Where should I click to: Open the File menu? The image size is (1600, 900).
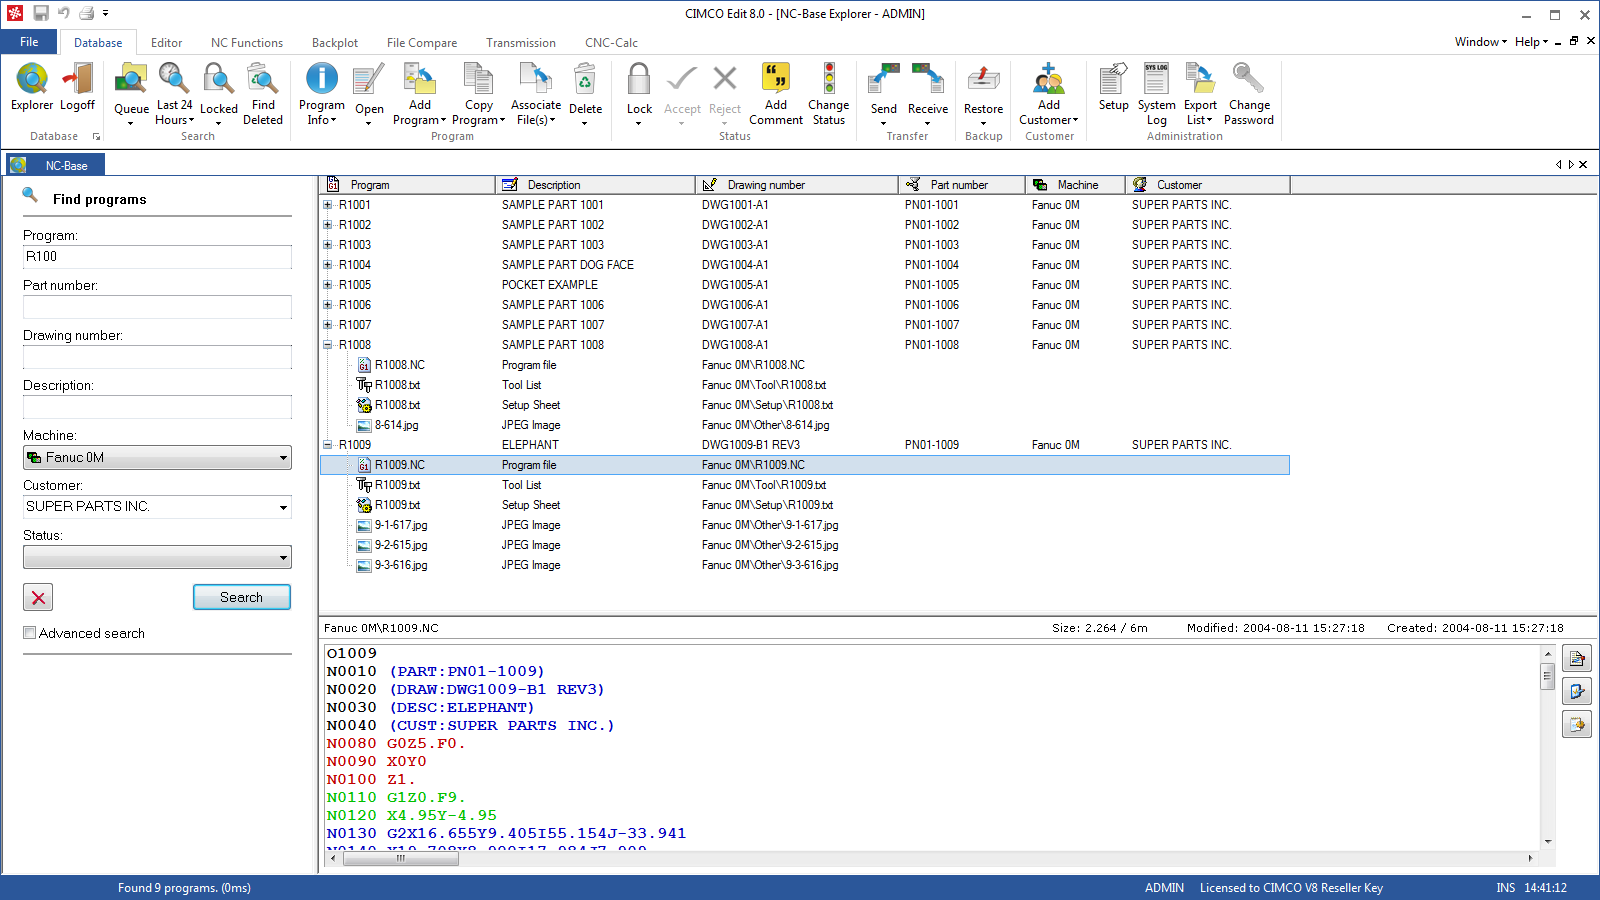click(x=29, y=42)
